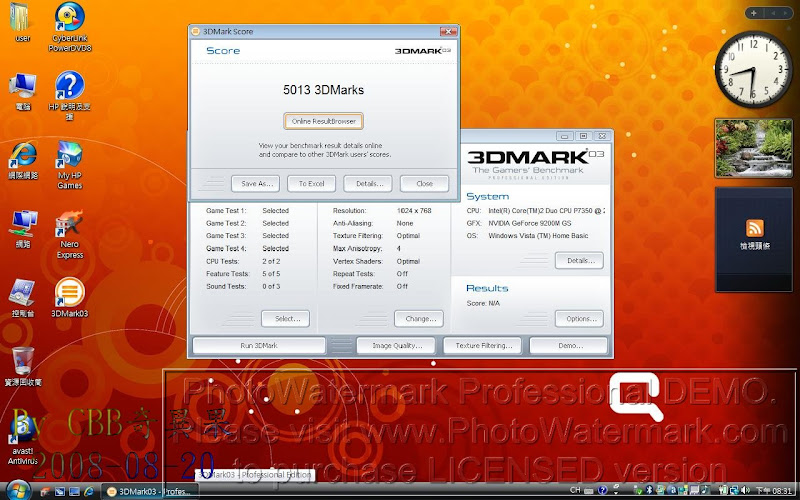Click 'Fixed Framerate:' setting label
Screen dimensions: 800x500
[358, 286]
